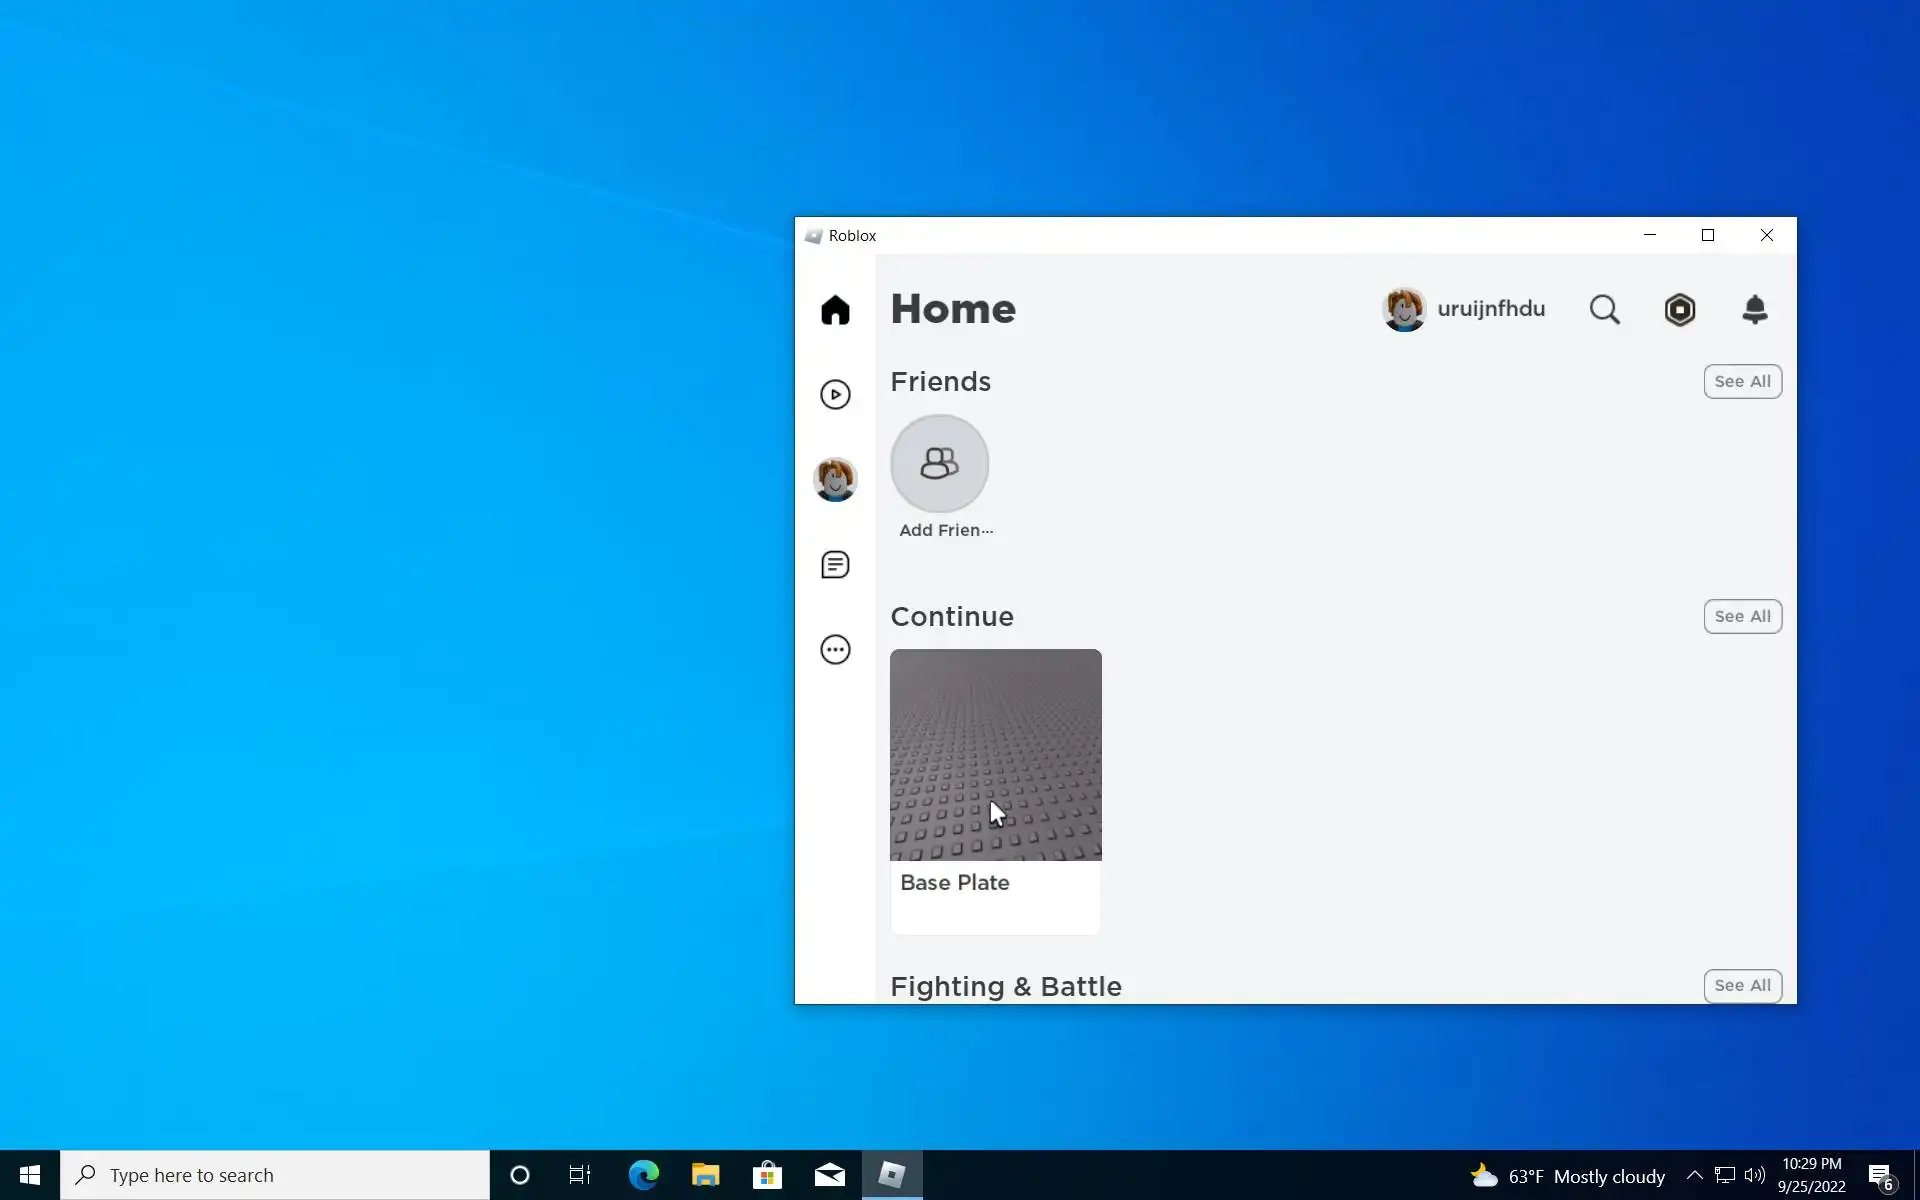The width and height of the screenshot is (1920, 1200).
Task: Click the Base Plate game title
Action: point(954,883)
